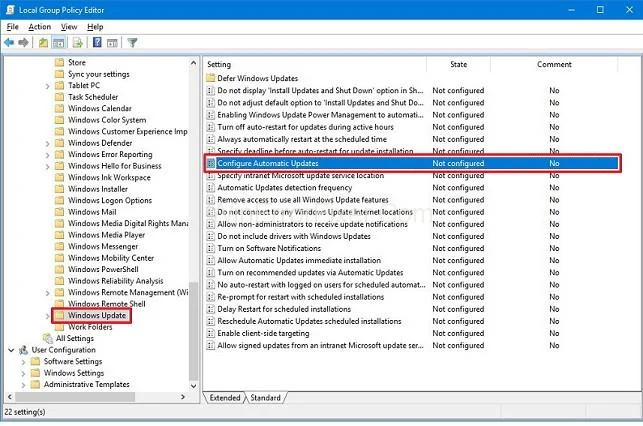The image size is (643, 426).
Task: Toggle Show/Hide Action Pane icon
Action: coord(112,42)
